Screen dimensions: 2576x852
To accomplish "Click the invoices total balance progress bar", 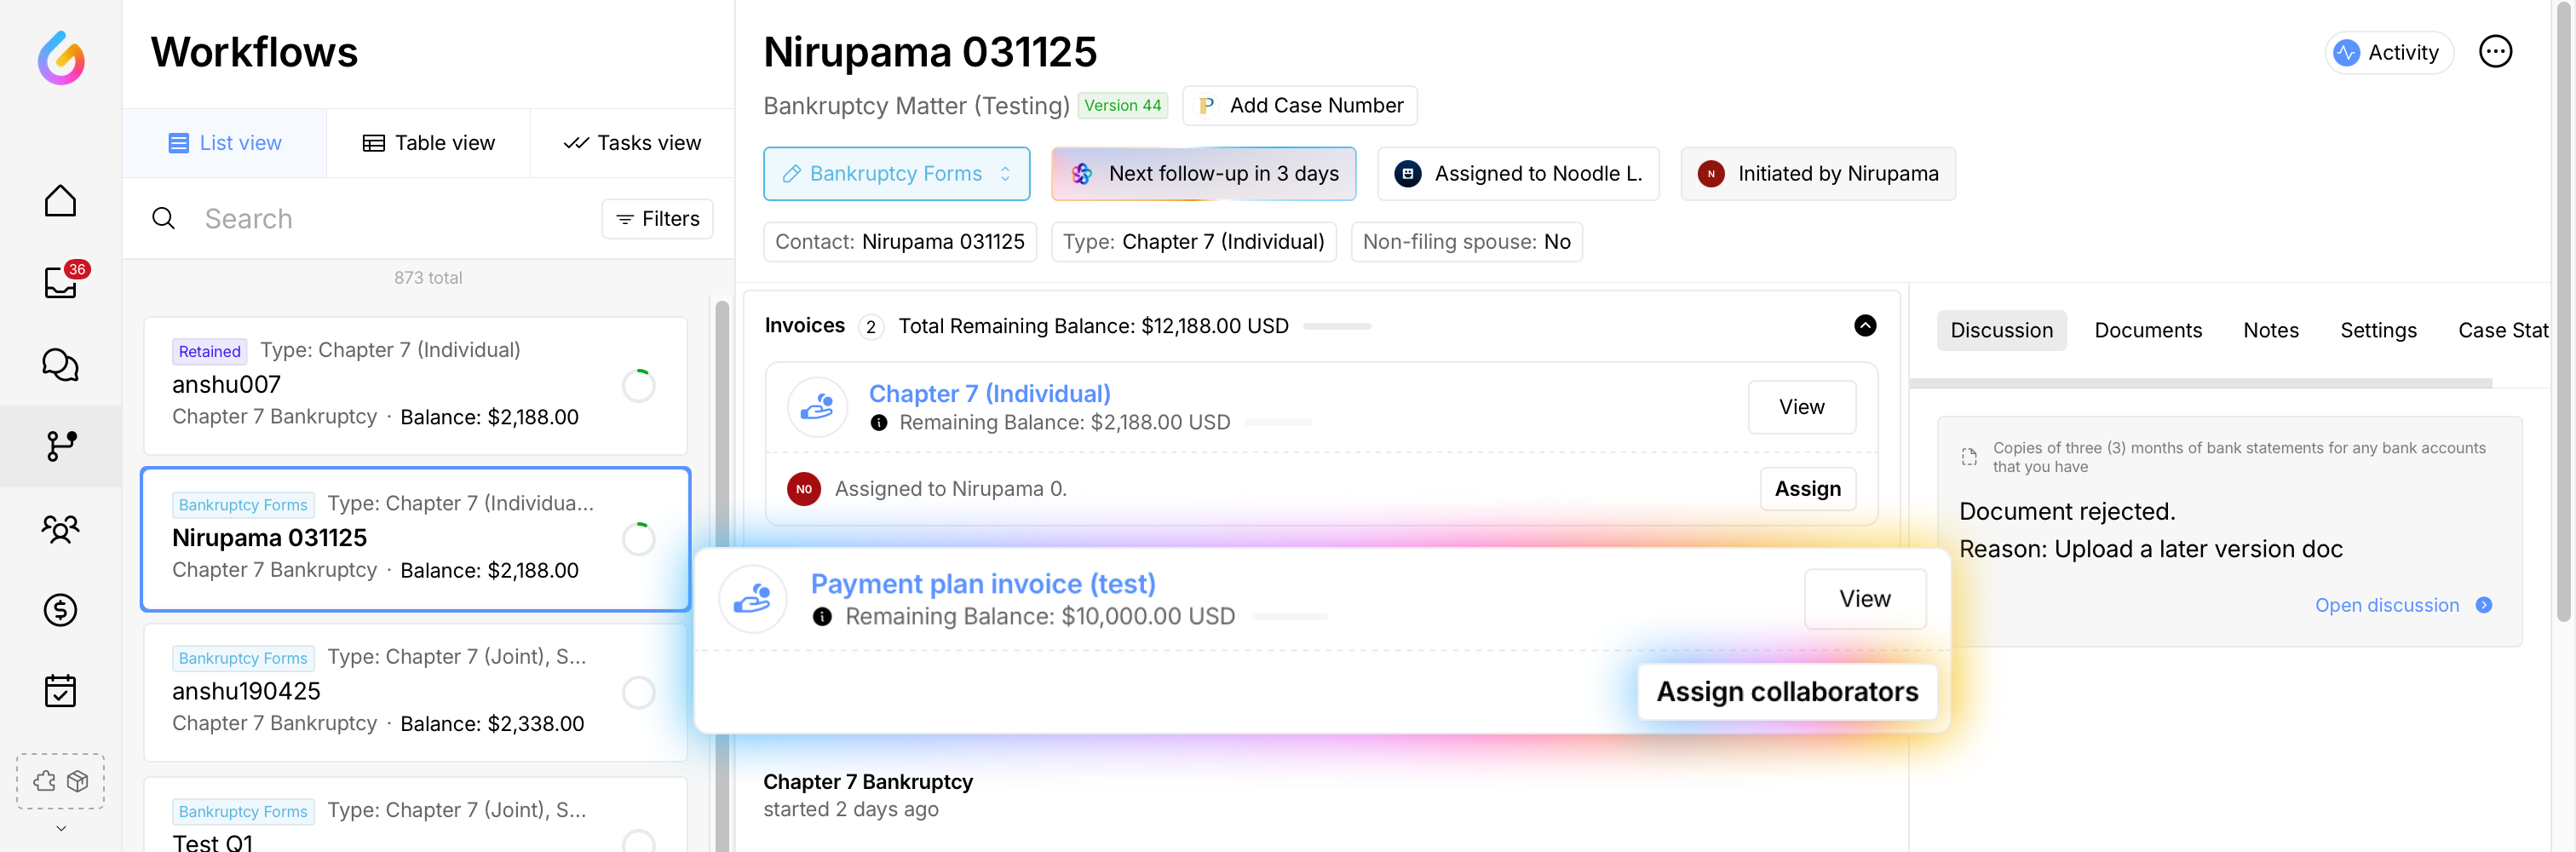I will click(1336, 327).
